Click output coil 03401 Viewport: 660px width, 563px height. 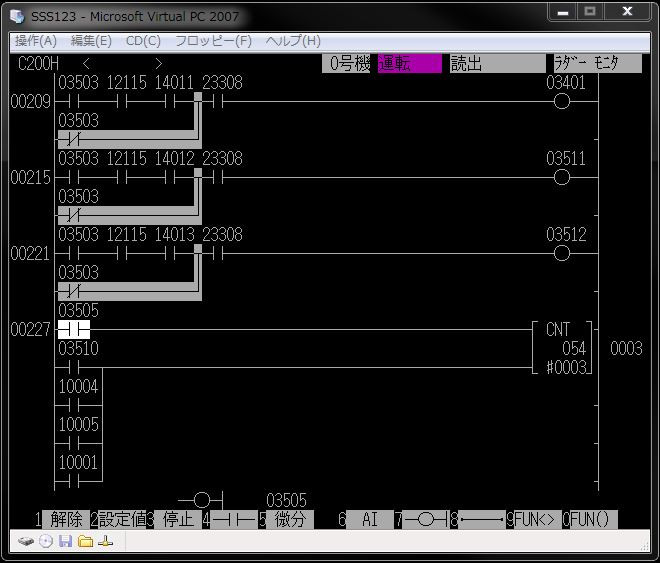[x=562, y=101]
